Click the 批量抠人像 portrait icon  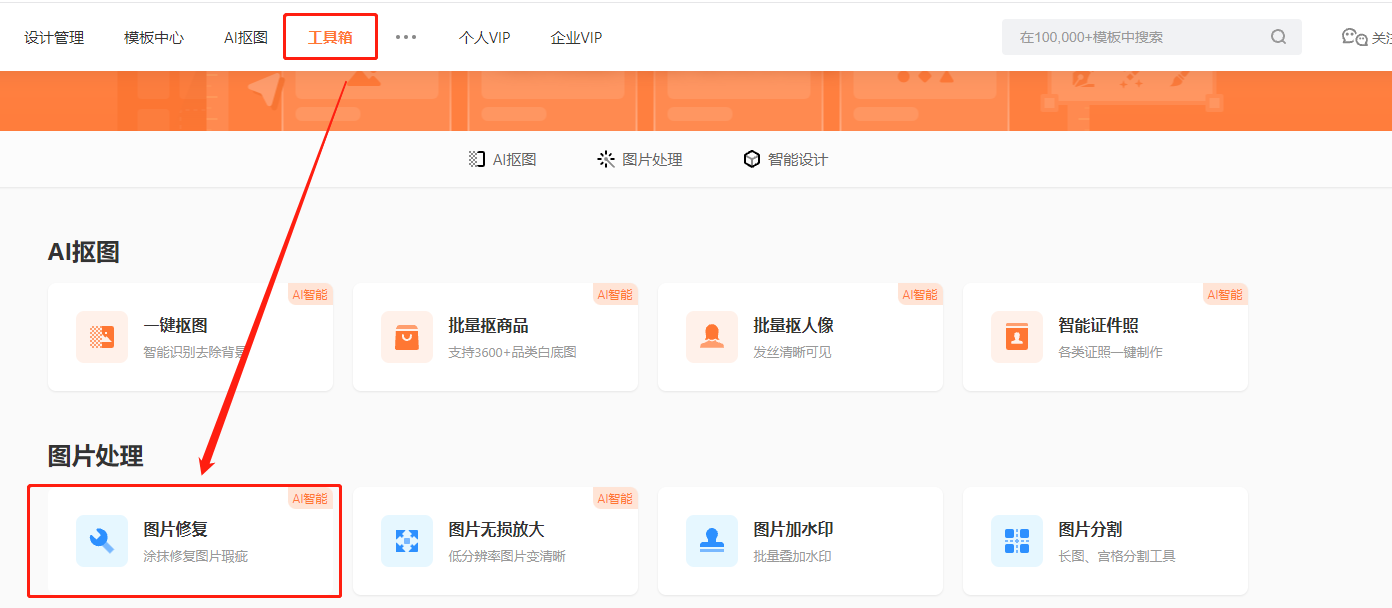coord(712,337)
